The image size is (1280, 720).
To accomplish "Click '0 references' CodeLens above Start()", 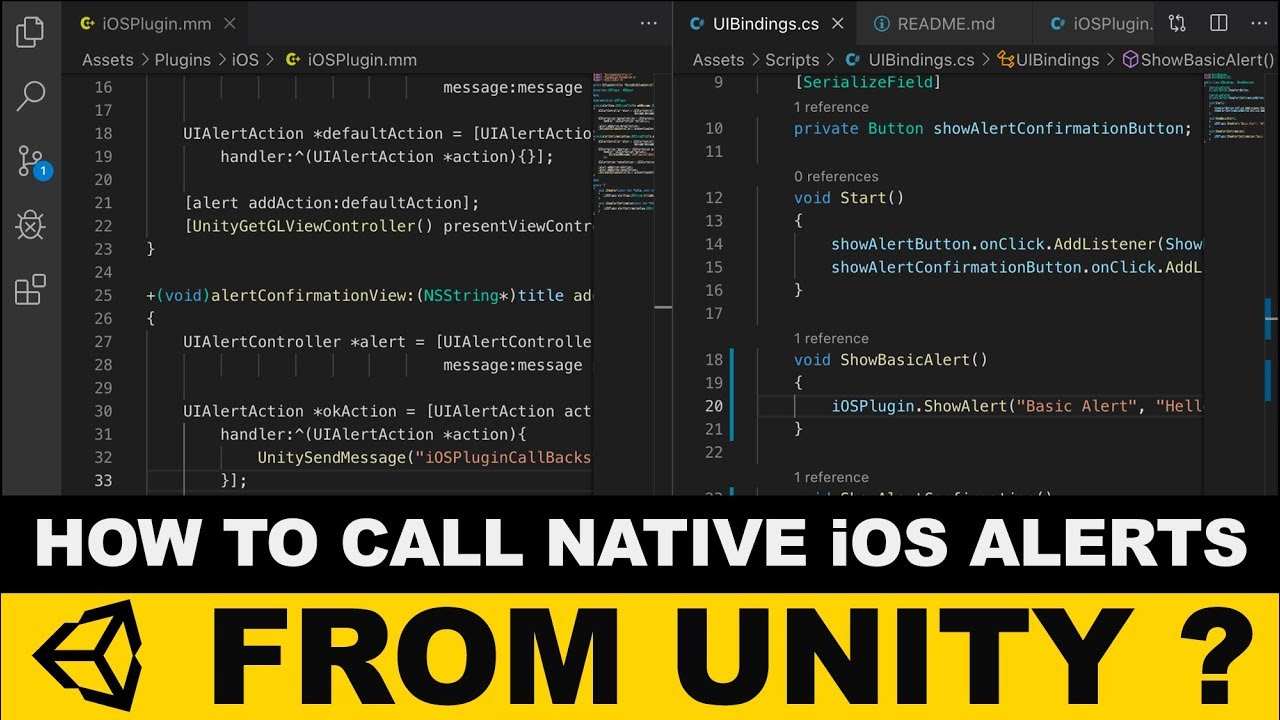I will click(x=836, y=176).
